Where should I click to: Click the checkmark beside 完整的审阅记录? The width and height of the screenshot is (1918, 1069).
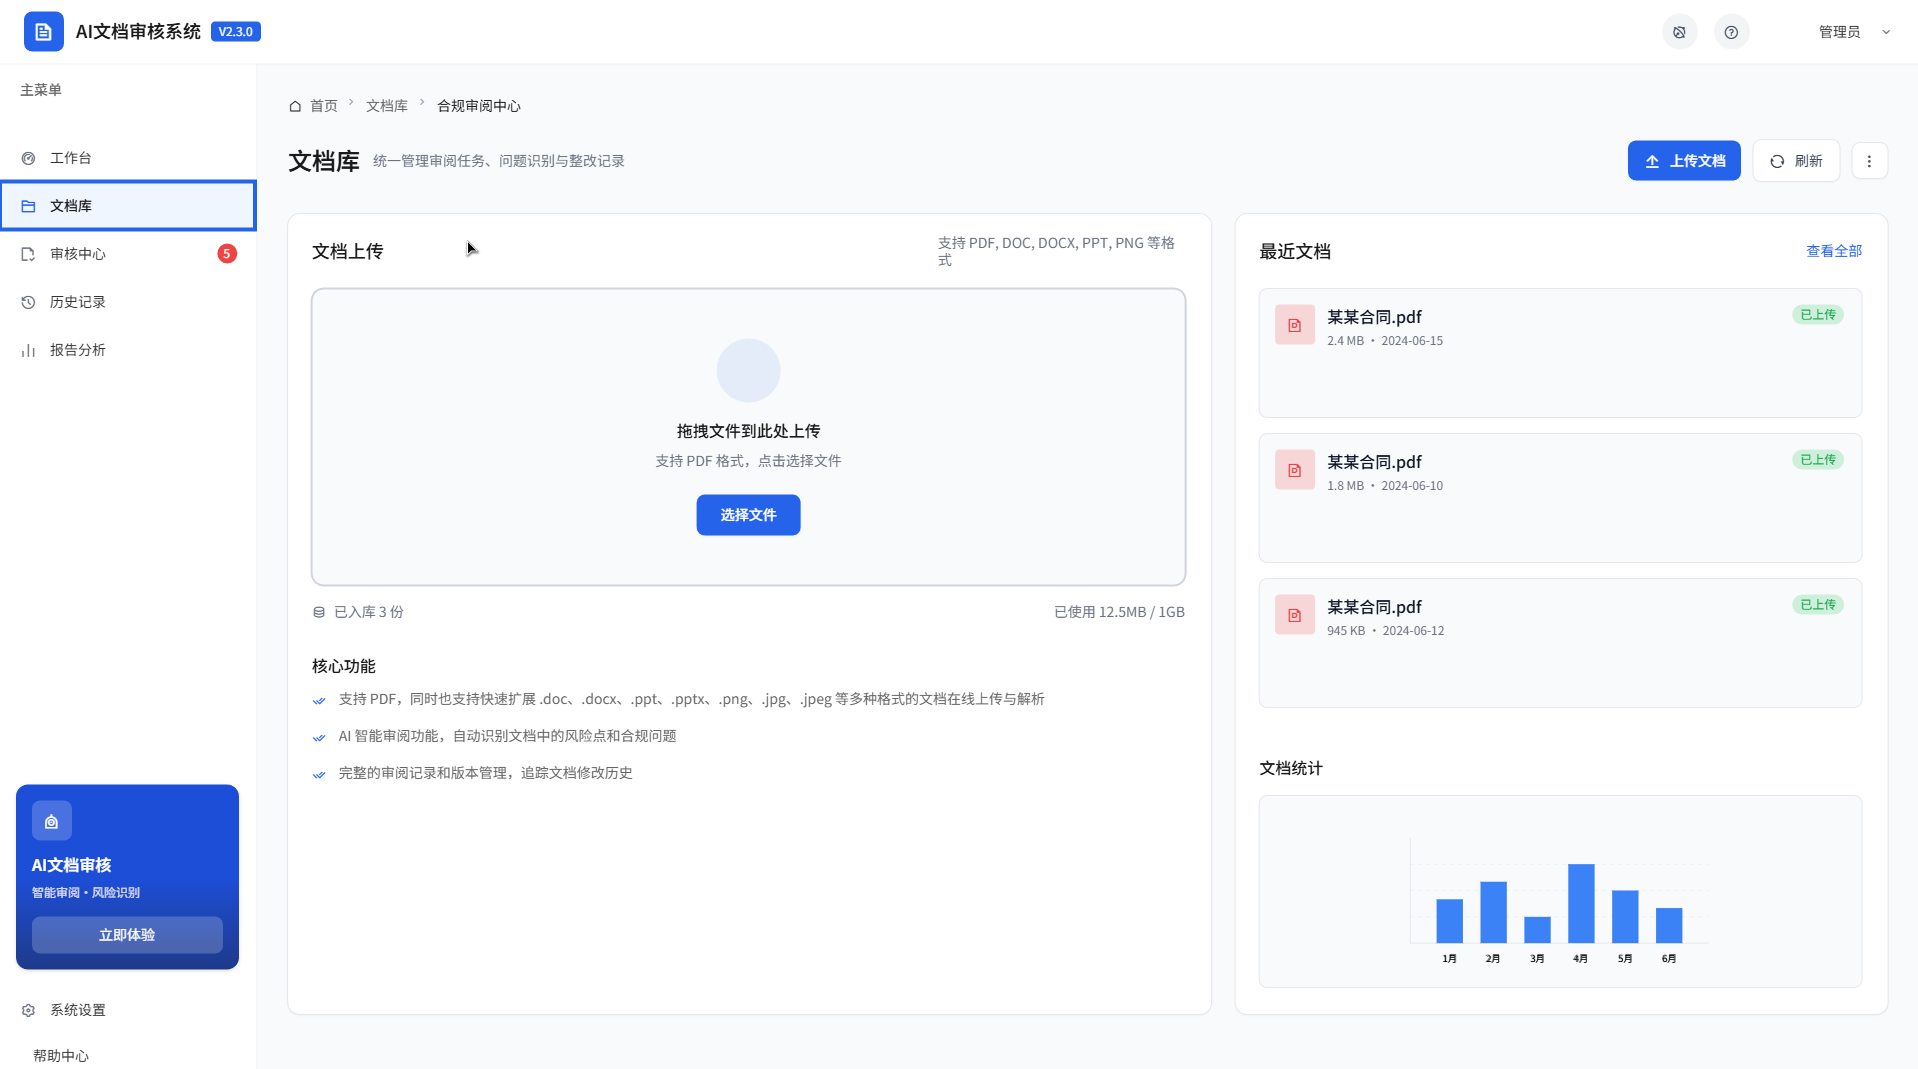(x=319, y=774)
